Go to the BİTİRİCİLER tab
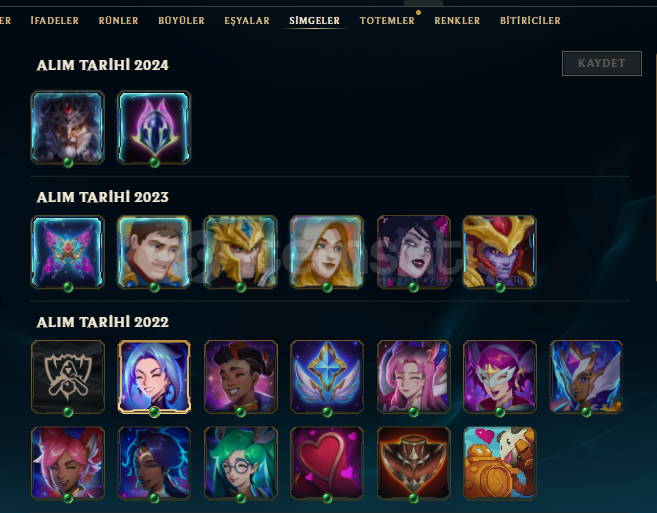This screenshot has width=657, height=513. 530,21
